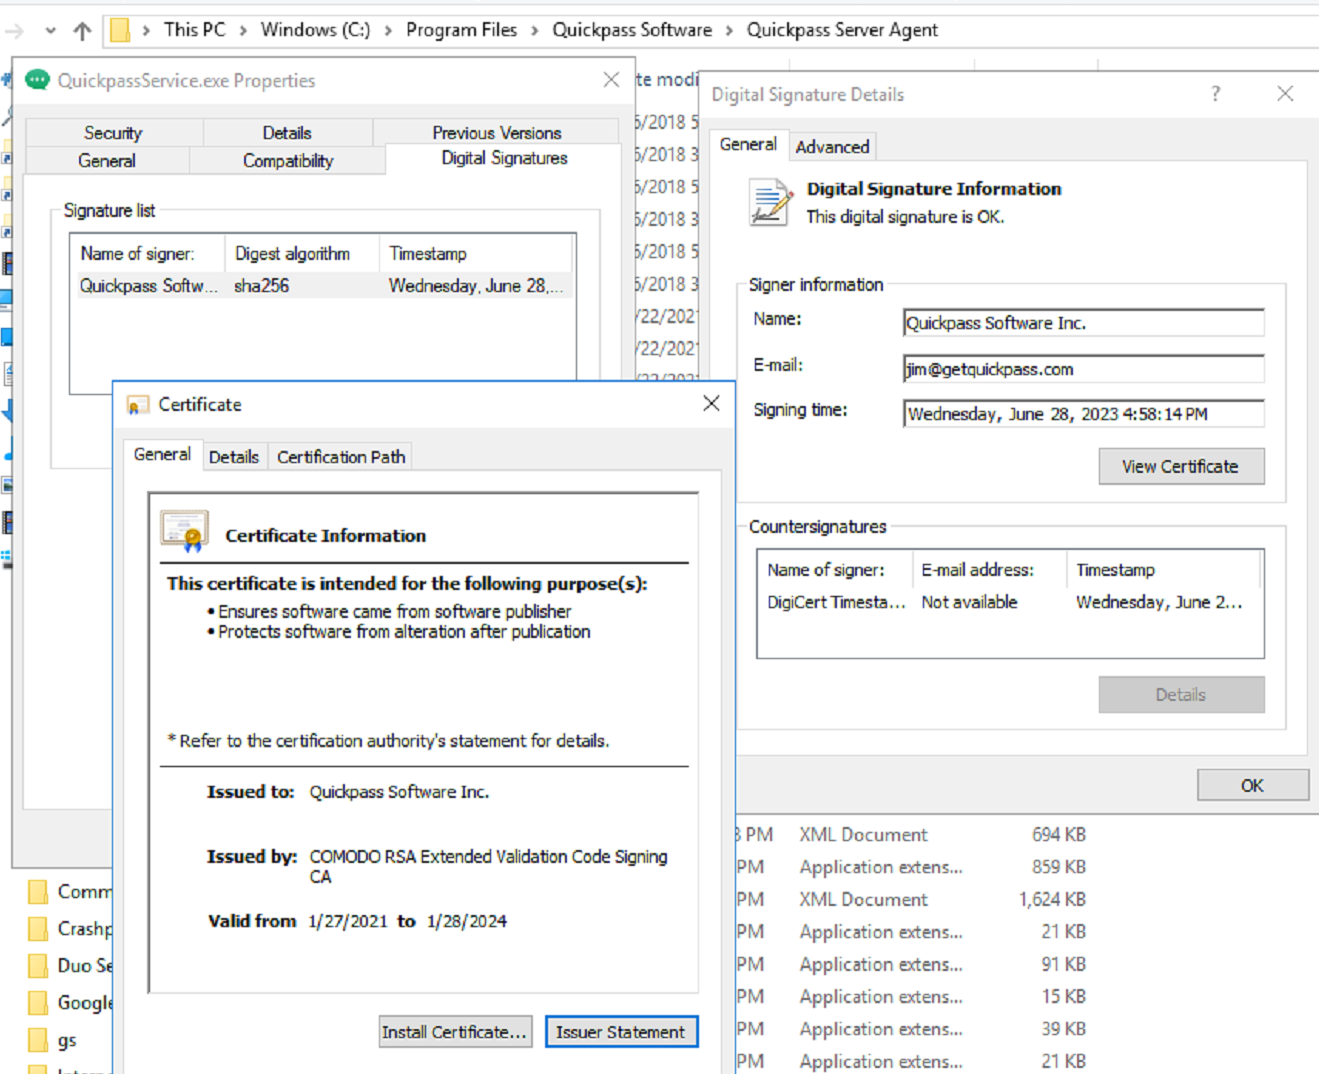Switch to the Compatibility tab

pos(288,160)
